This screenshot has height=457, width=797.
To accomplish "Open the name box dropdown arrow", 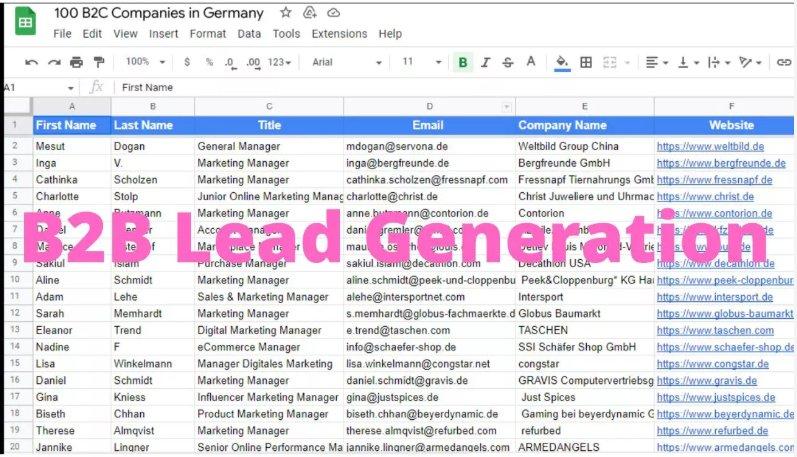I will tap(70, 88).
